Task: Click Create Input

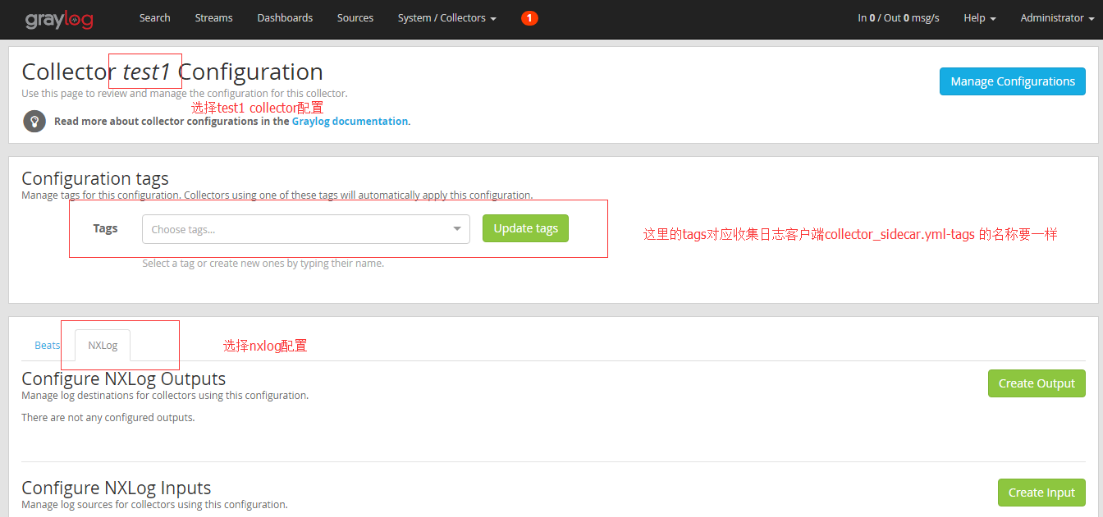Action: coord(1042,492)
